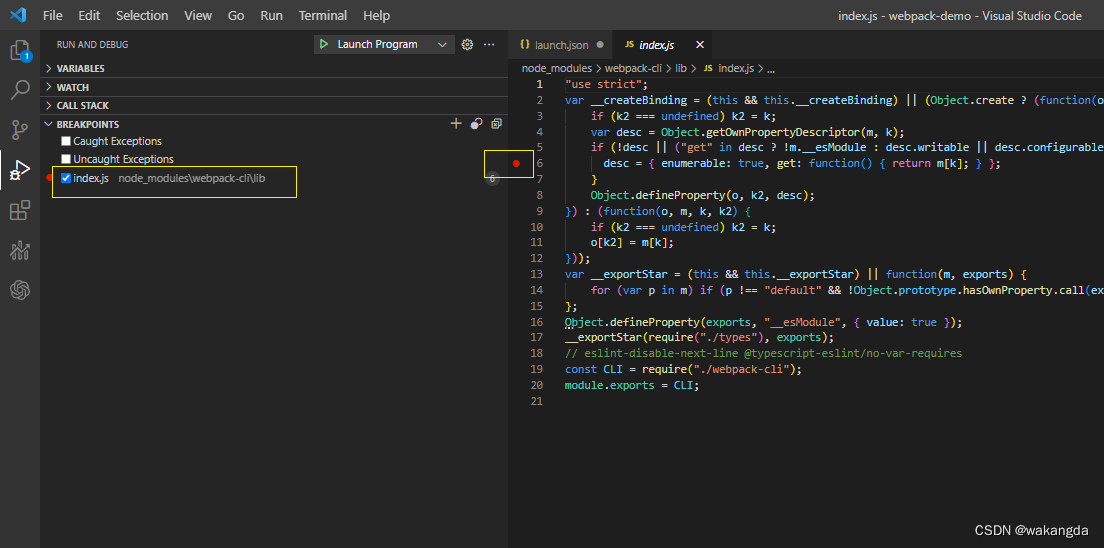Switch to the launch.json tab
The height and width of the screenshot is (548, 1104).
pos(561,45)
